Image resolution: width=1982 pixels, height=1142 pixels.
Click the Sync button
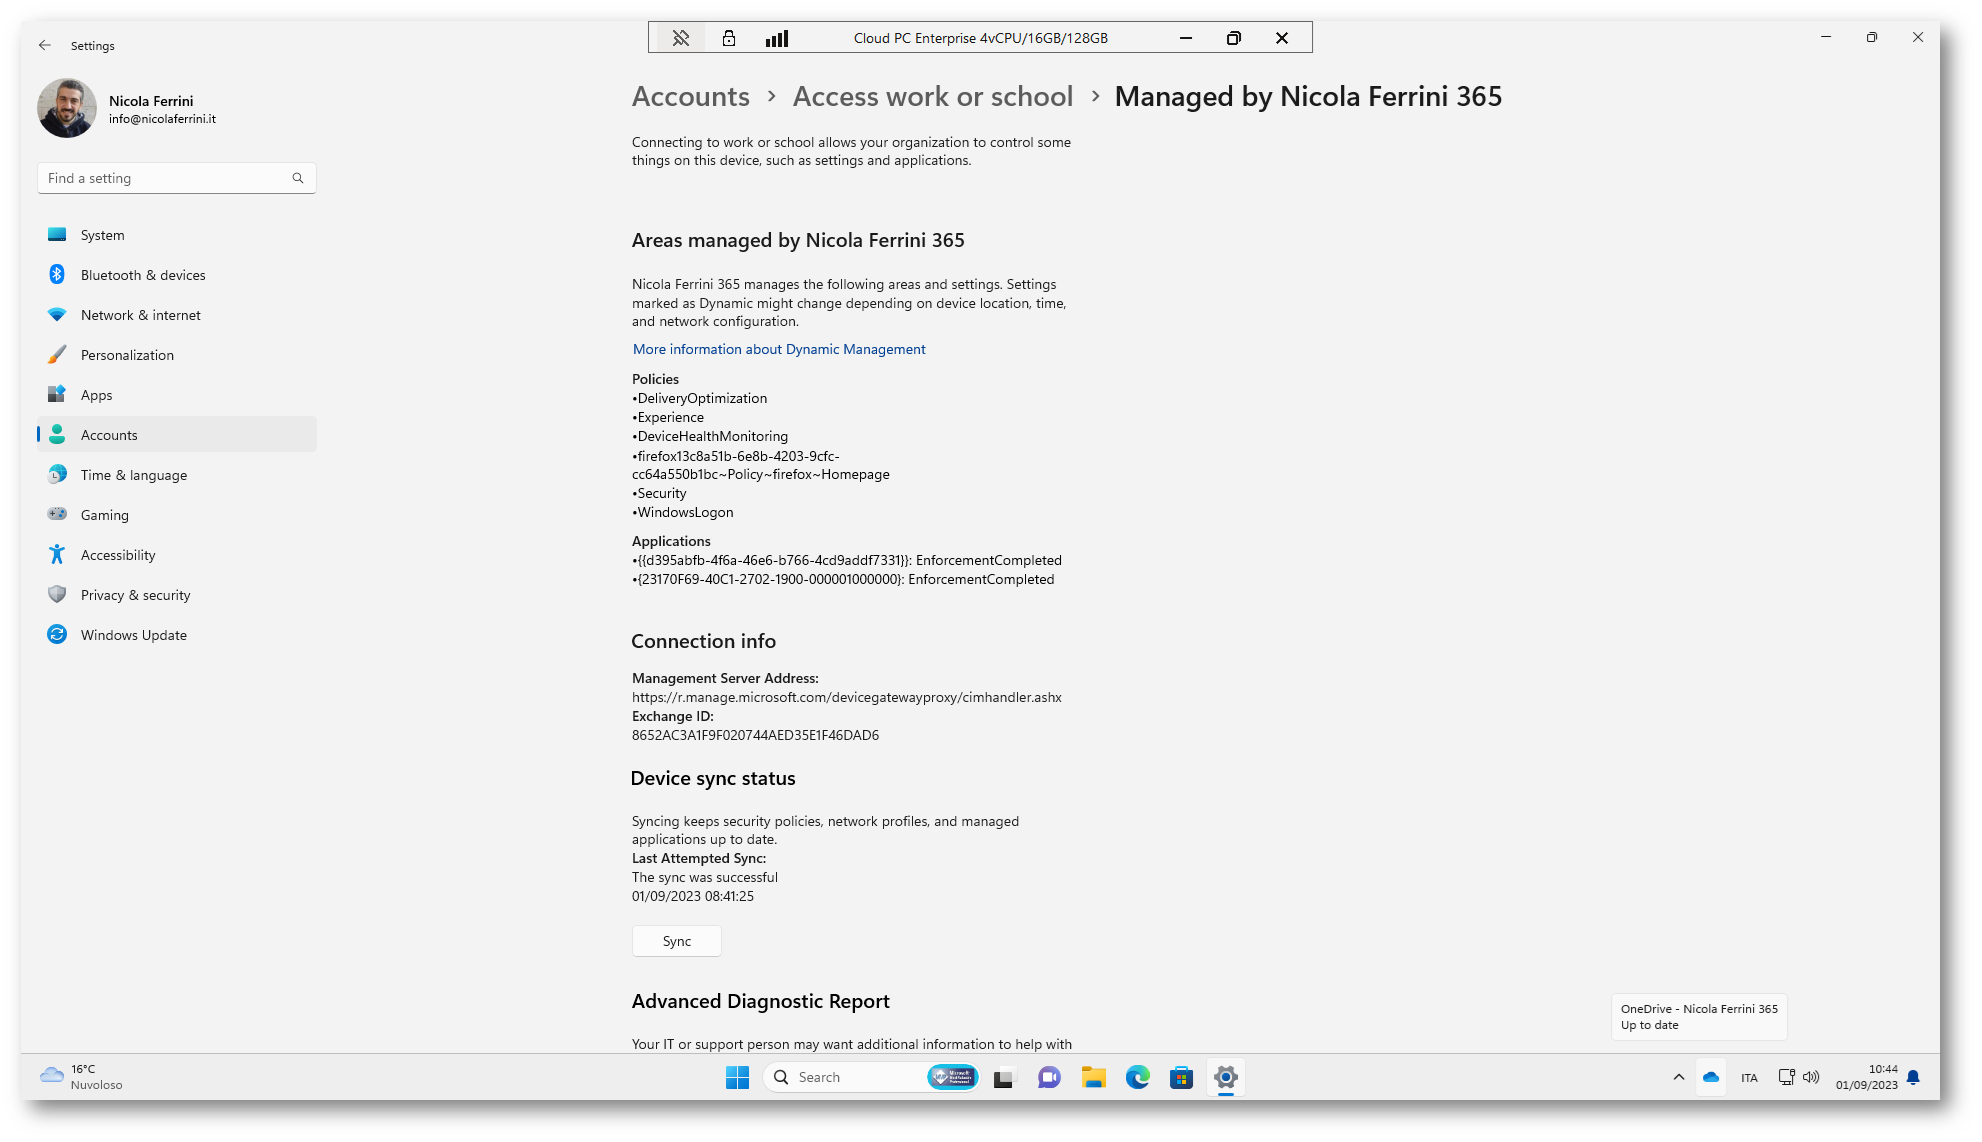click(x=677, y=941)
